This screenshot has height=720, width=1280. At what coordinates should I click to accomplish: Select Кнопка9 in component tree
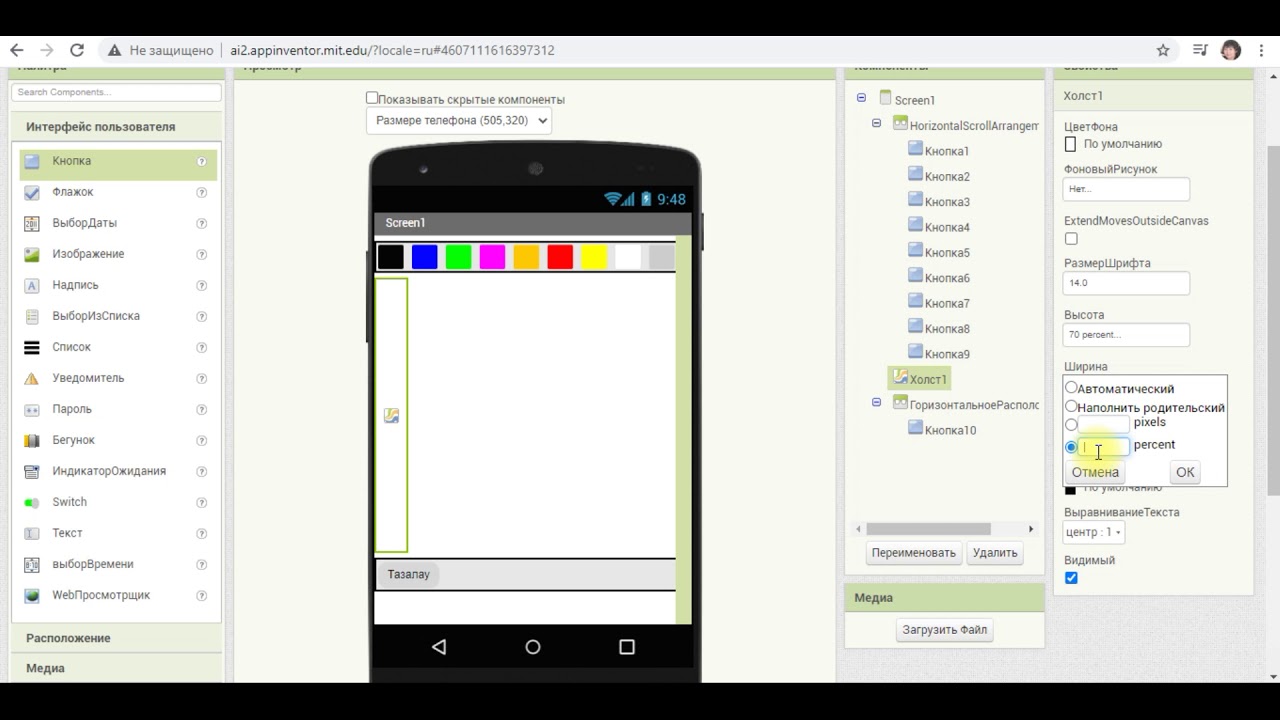click(946, 354)
